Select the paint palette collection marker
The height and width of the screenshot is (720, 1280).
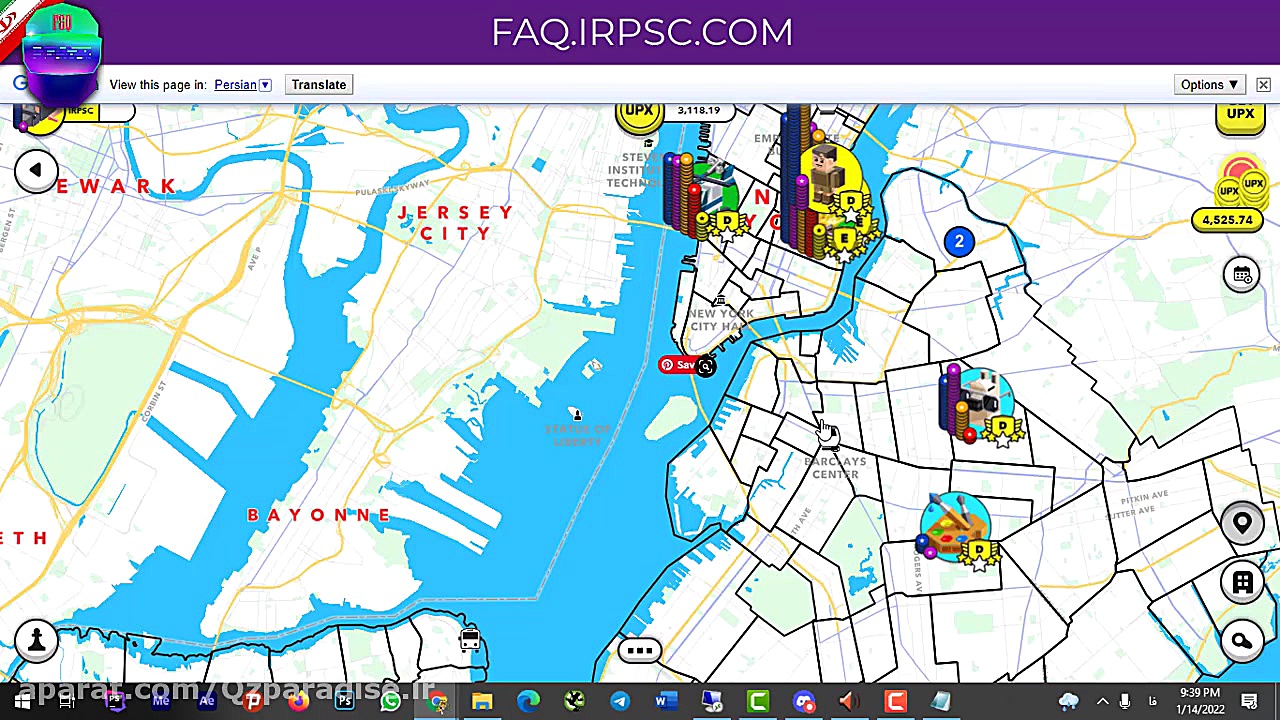pos(953,528)
